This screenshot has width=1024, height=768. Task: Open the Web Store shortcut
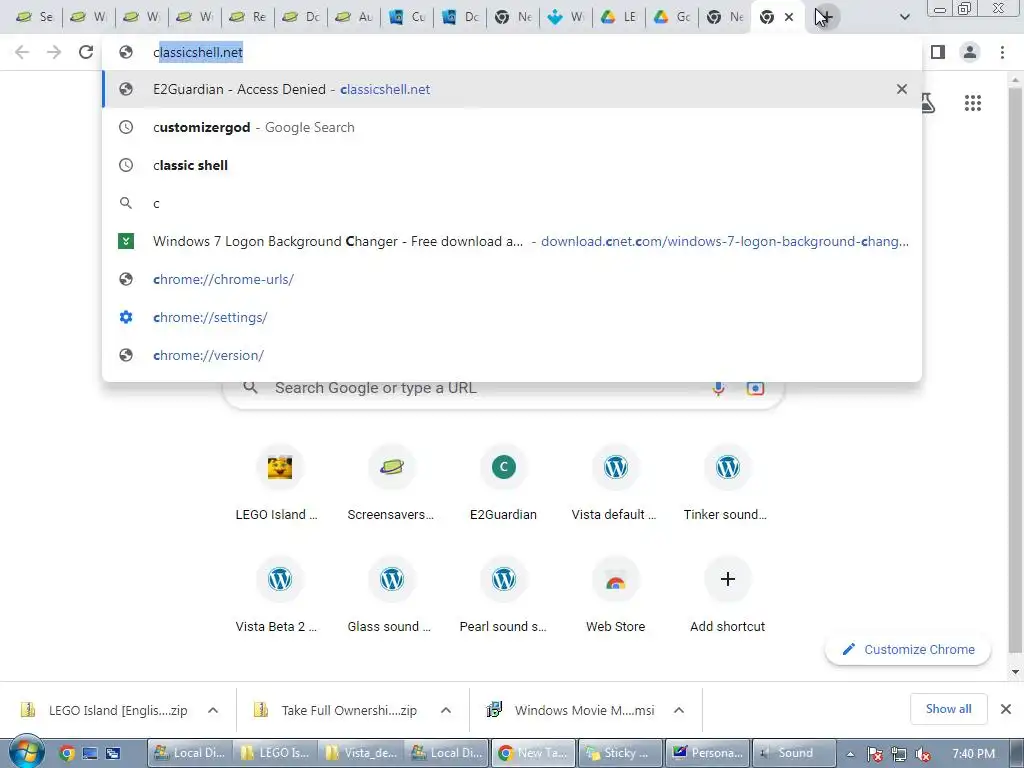(615, 596)
